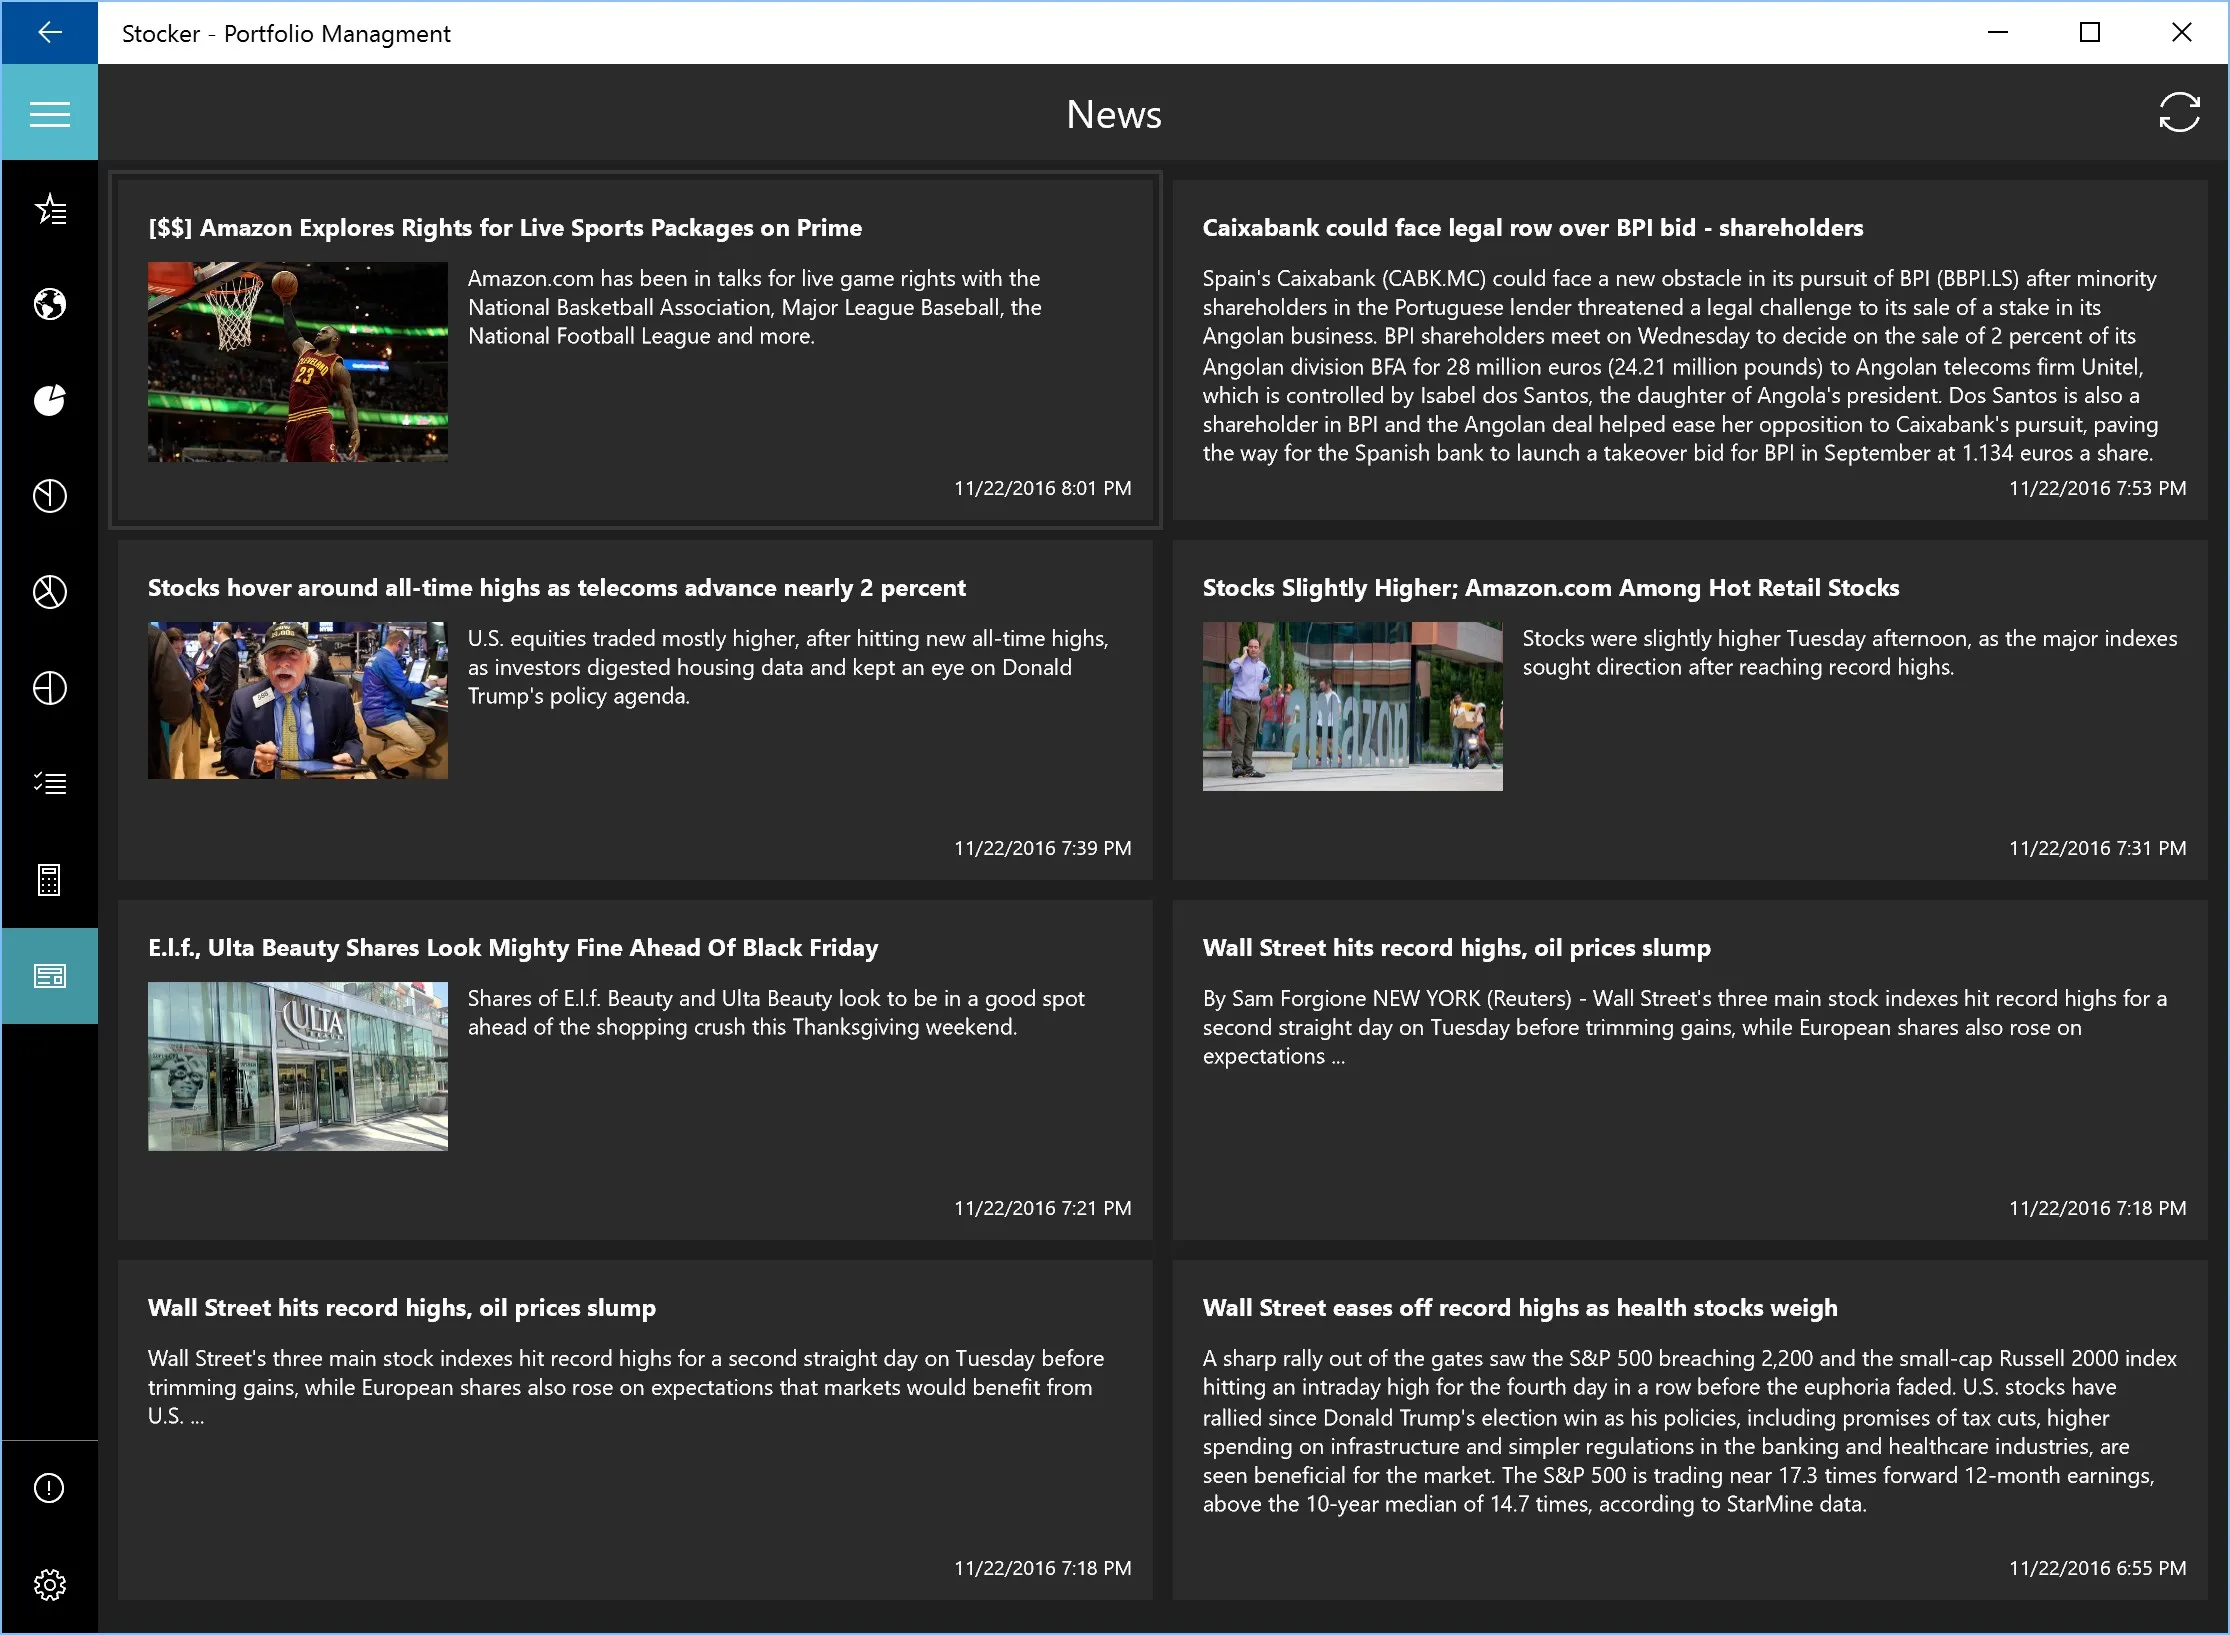Open the settings gear icon
The image size is (2230, 1635).
(x=49, y=1585)
